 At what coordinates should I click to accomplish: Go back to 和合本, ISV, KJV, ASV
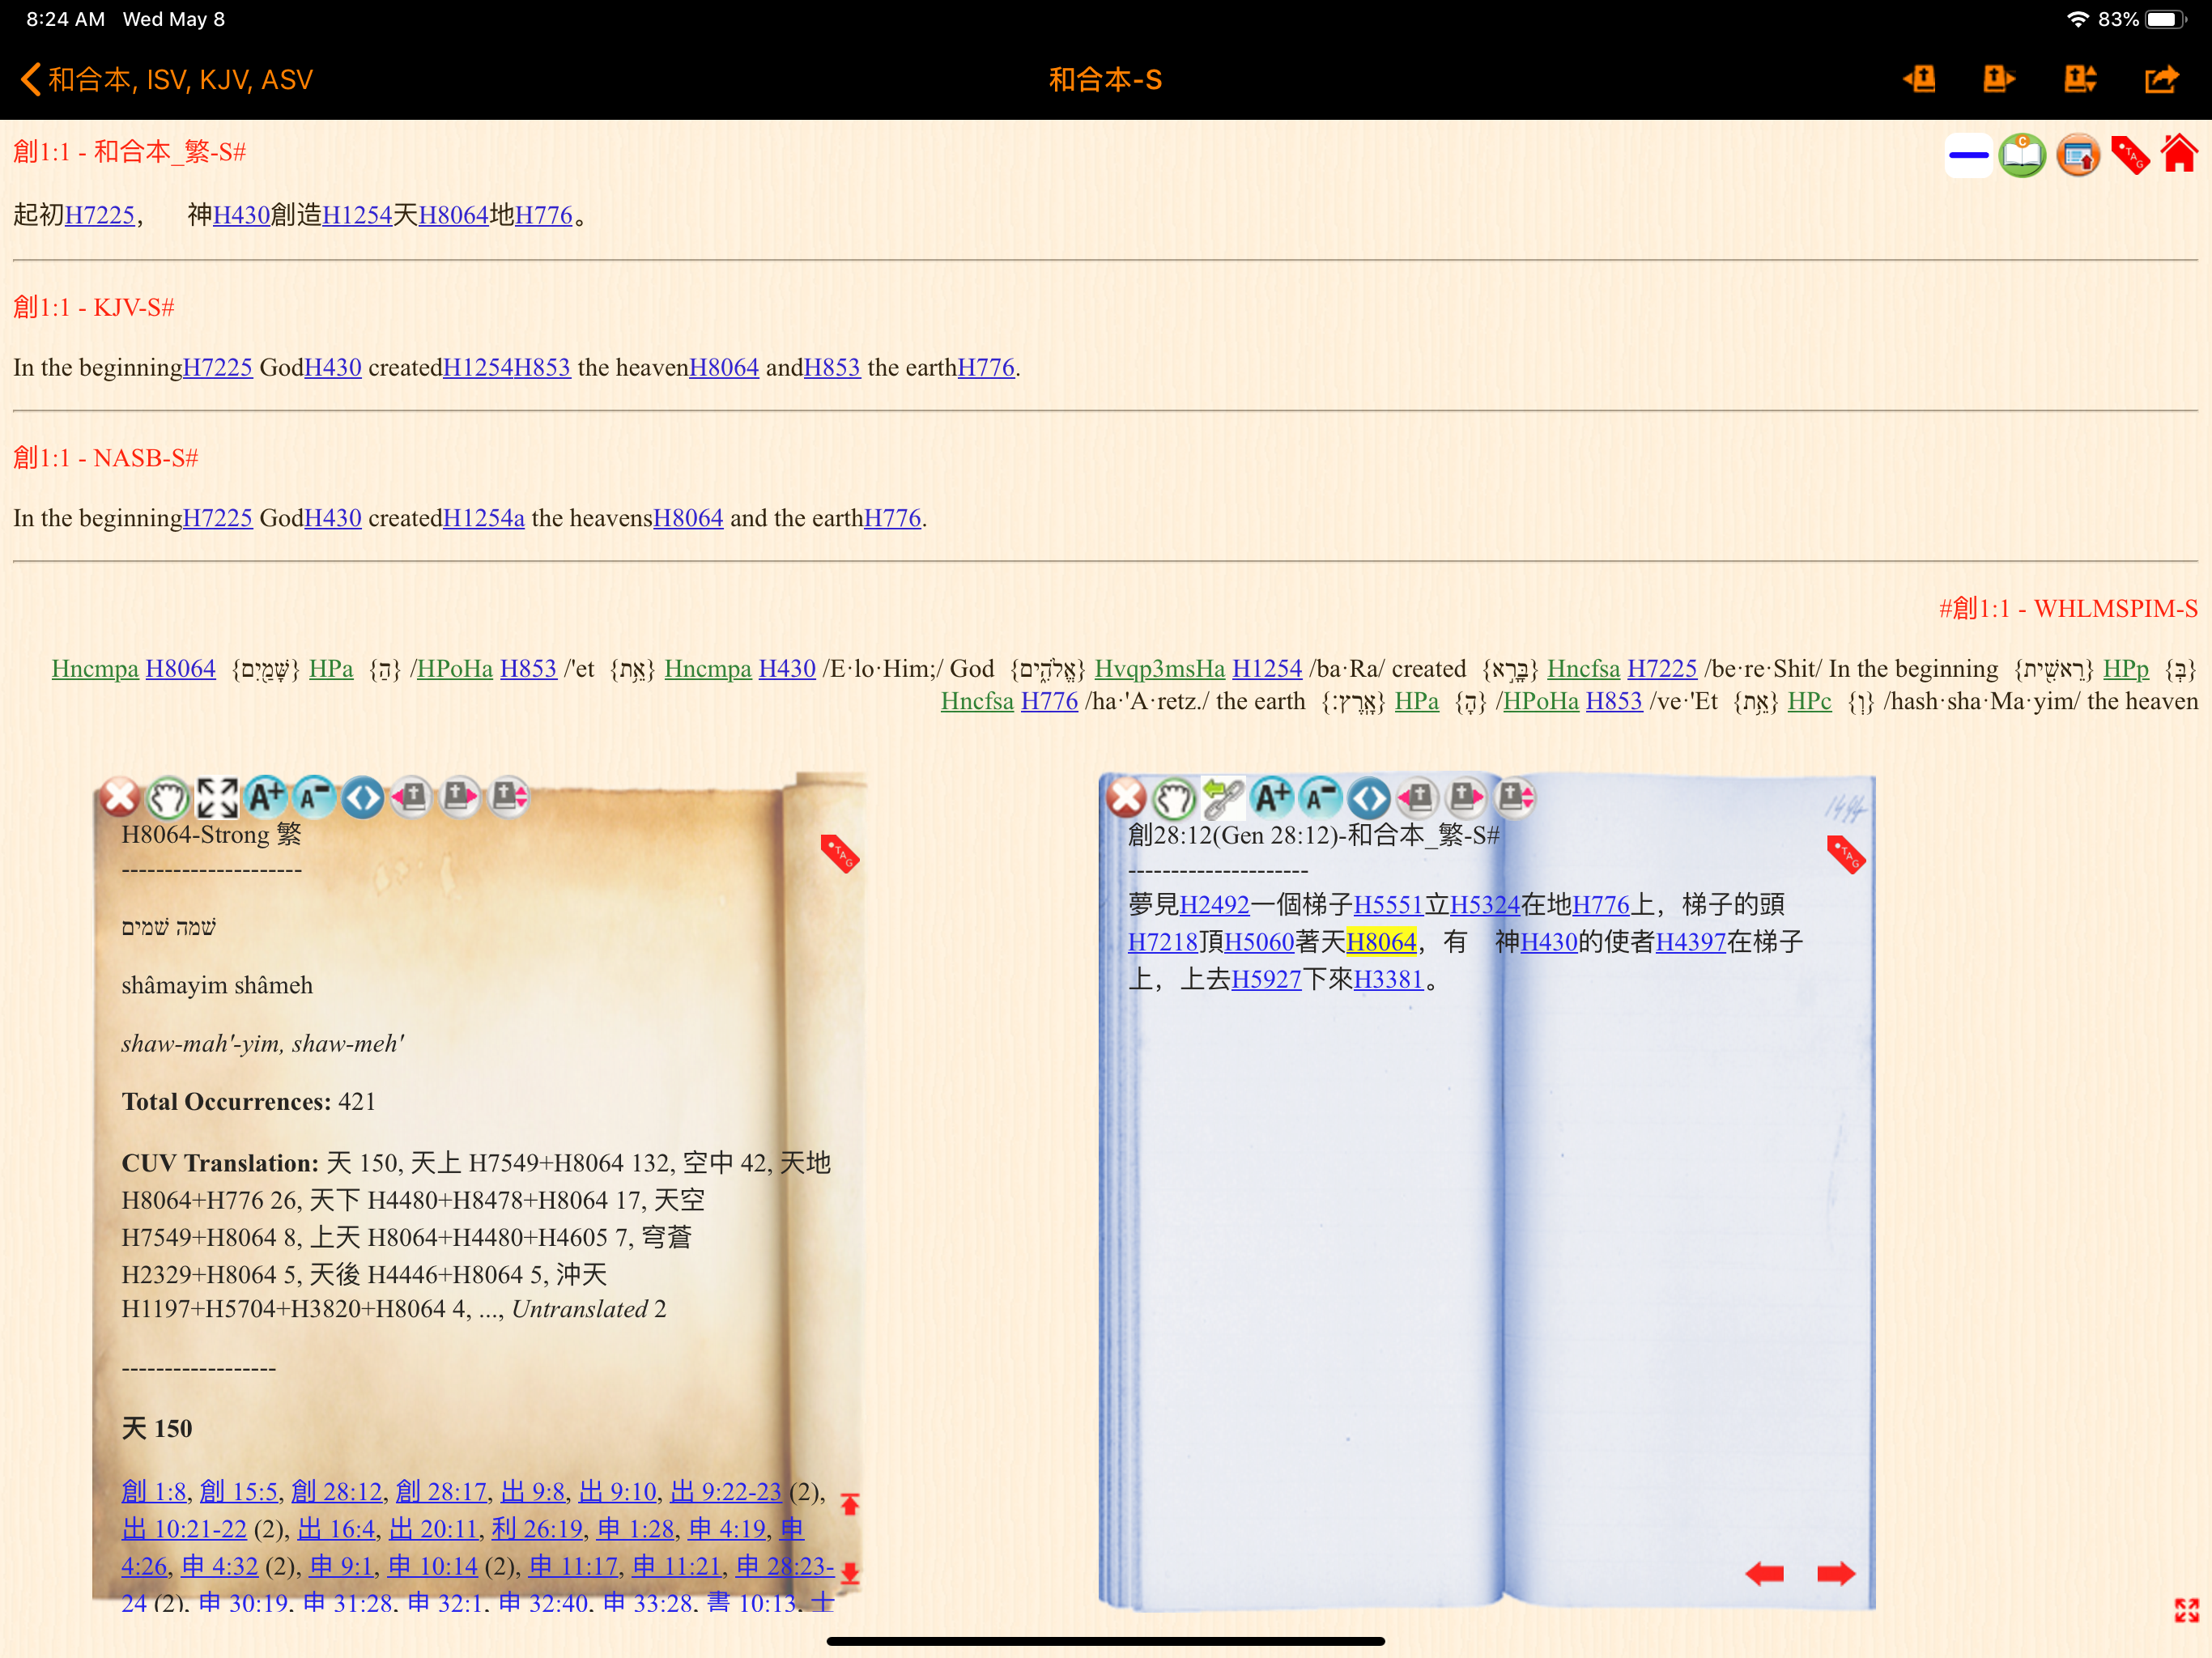click(x=166, y=80)
